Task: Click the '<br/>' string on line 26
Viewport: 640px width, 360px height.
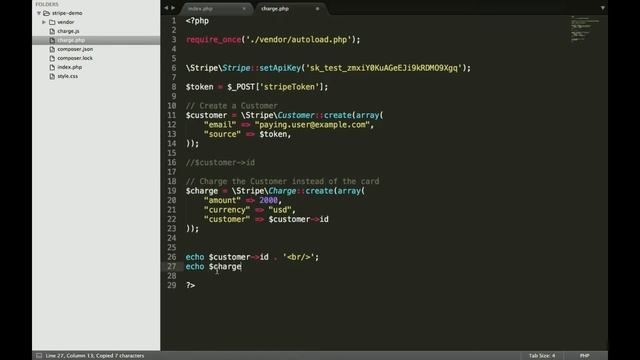Action: pos(298,257)
